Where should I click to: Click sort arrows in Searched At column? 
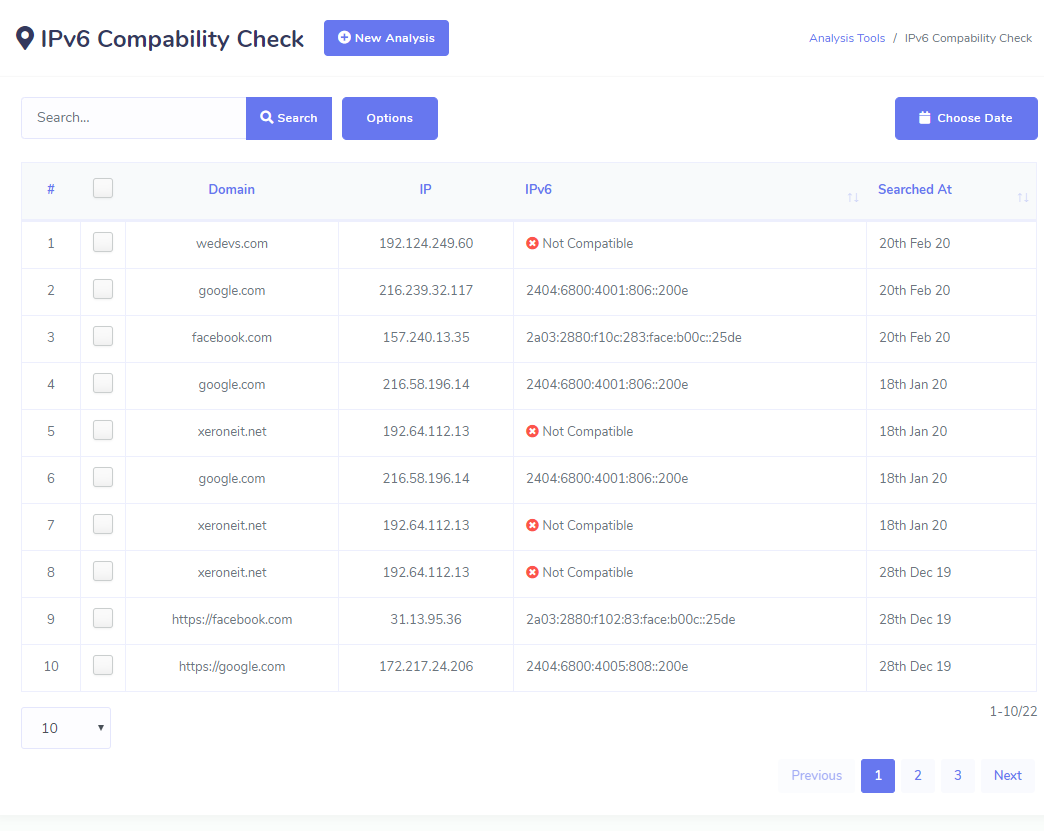click(x=1022, y=197)
